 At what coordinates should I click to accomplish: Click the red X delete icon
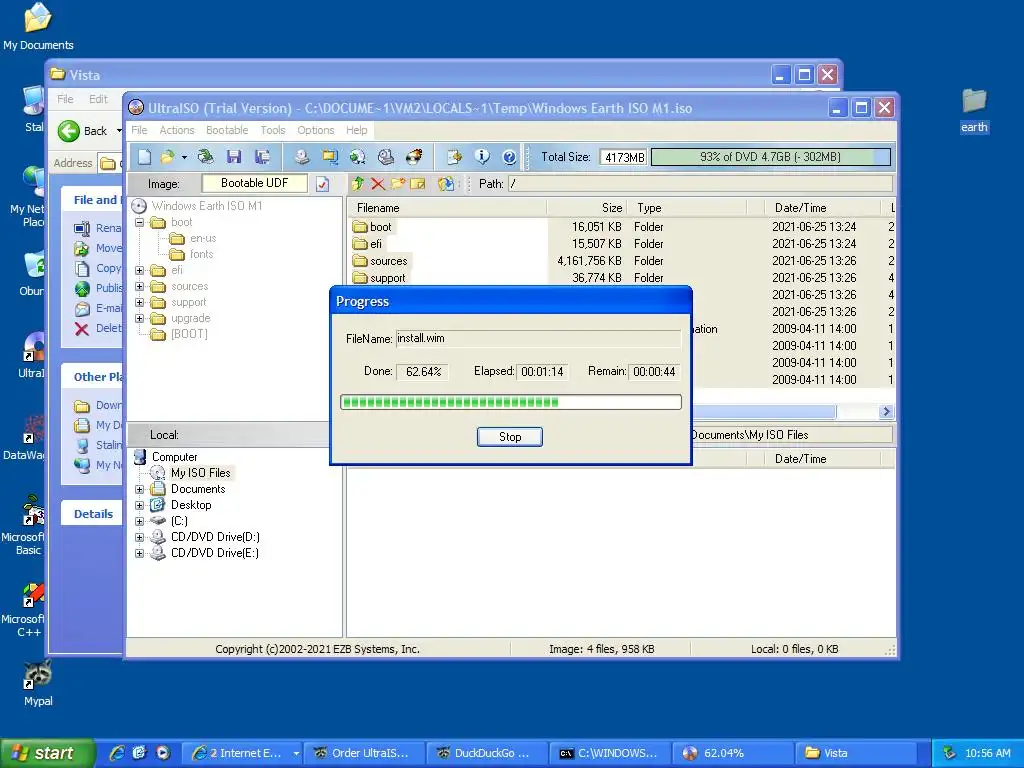click(x=377, y=184)
